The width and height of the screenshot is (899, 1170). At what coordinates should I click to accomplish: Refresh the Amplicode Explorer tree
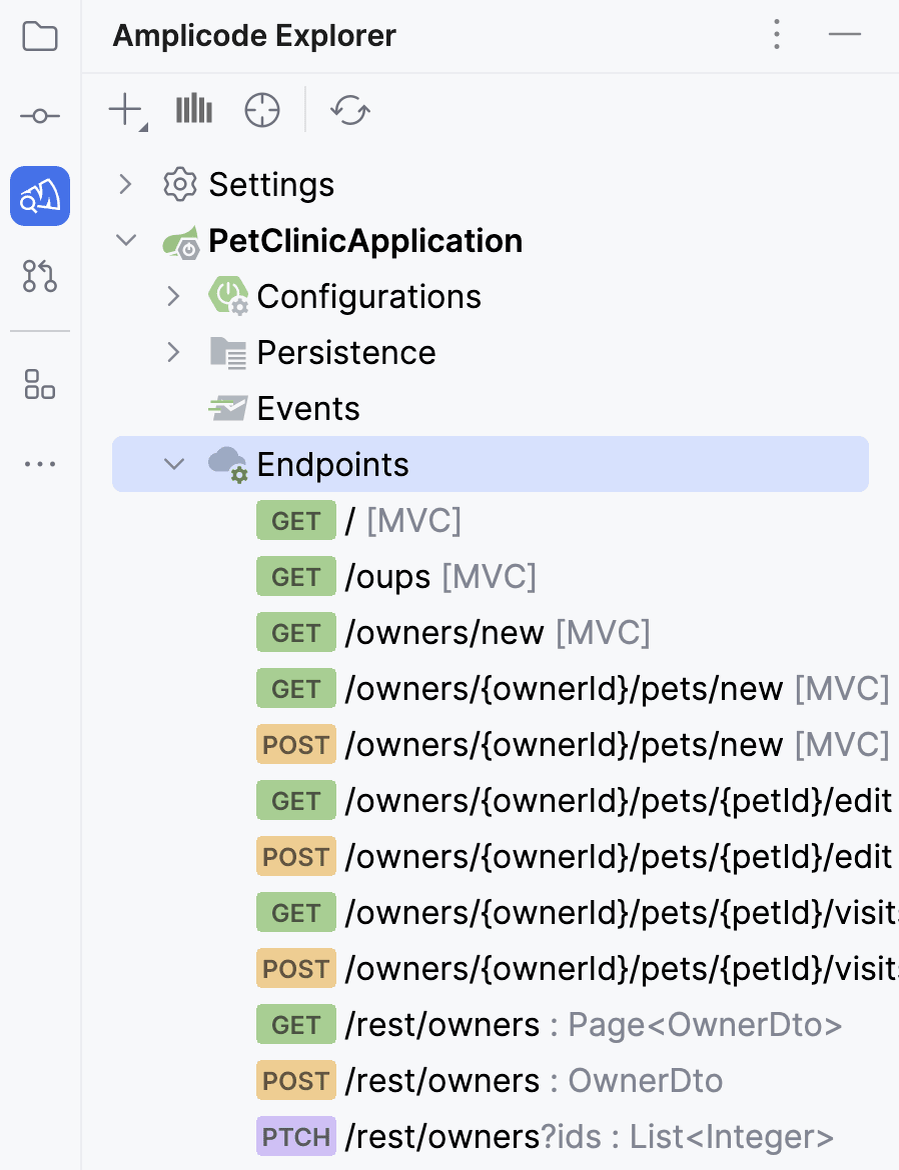click(350, 110)
